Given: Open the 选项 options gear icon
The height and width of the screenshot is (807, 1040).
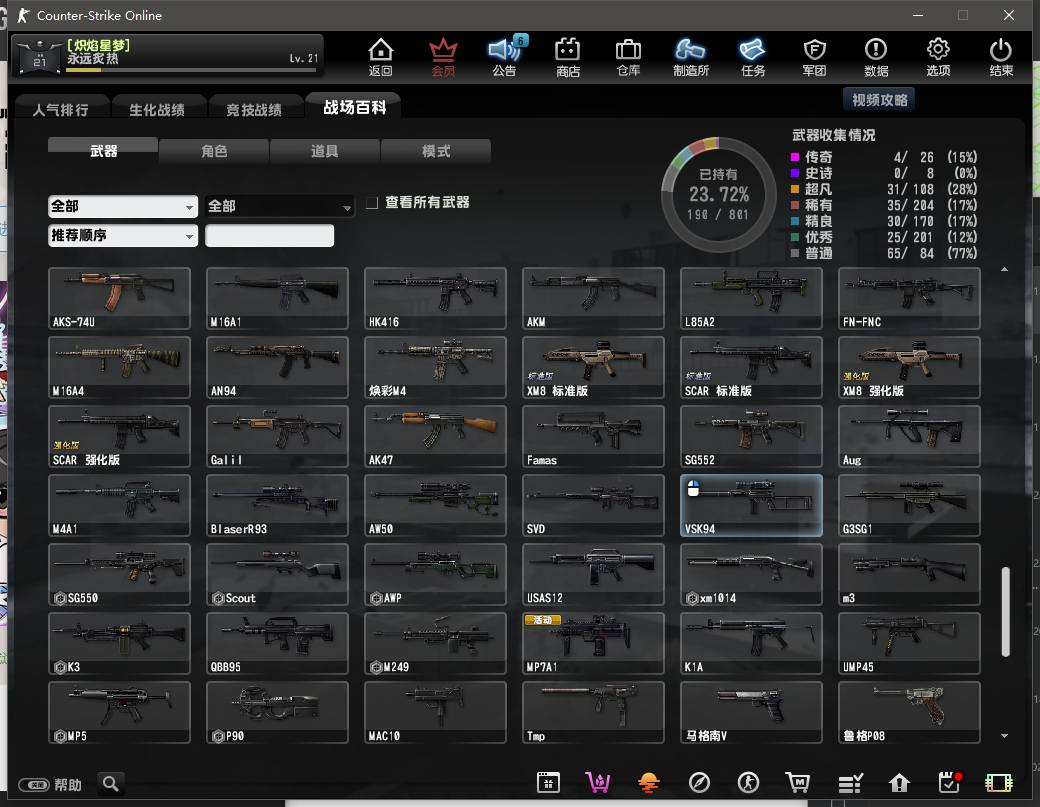Looking at the screenshot, I should point(938,57).
